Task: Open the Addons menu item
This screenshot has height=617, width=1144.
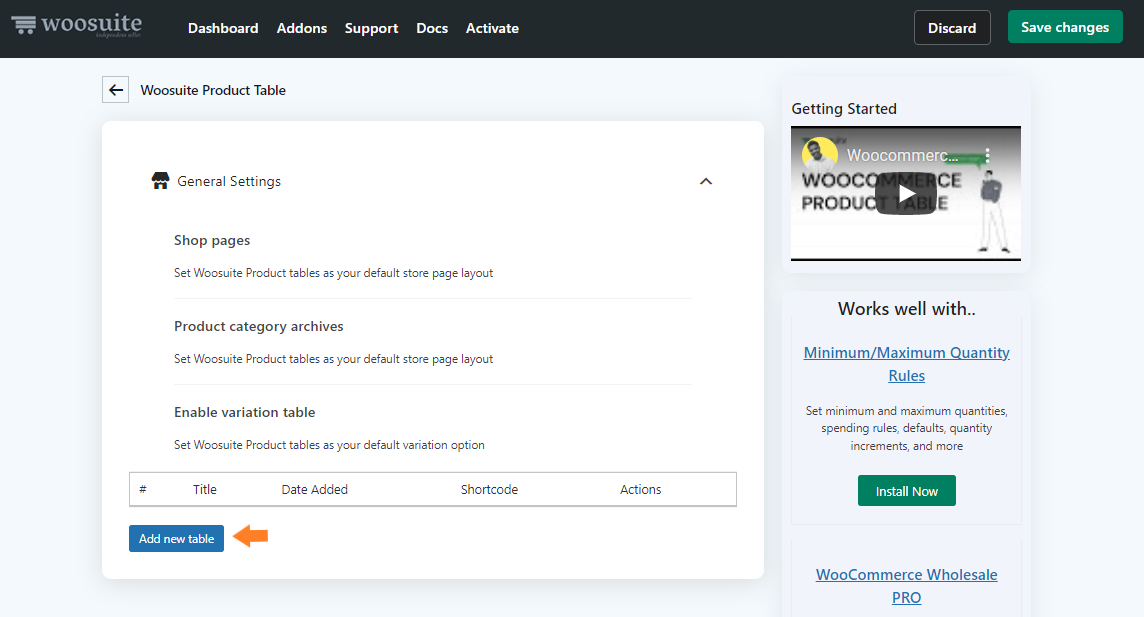Action: tap(301, 28)
